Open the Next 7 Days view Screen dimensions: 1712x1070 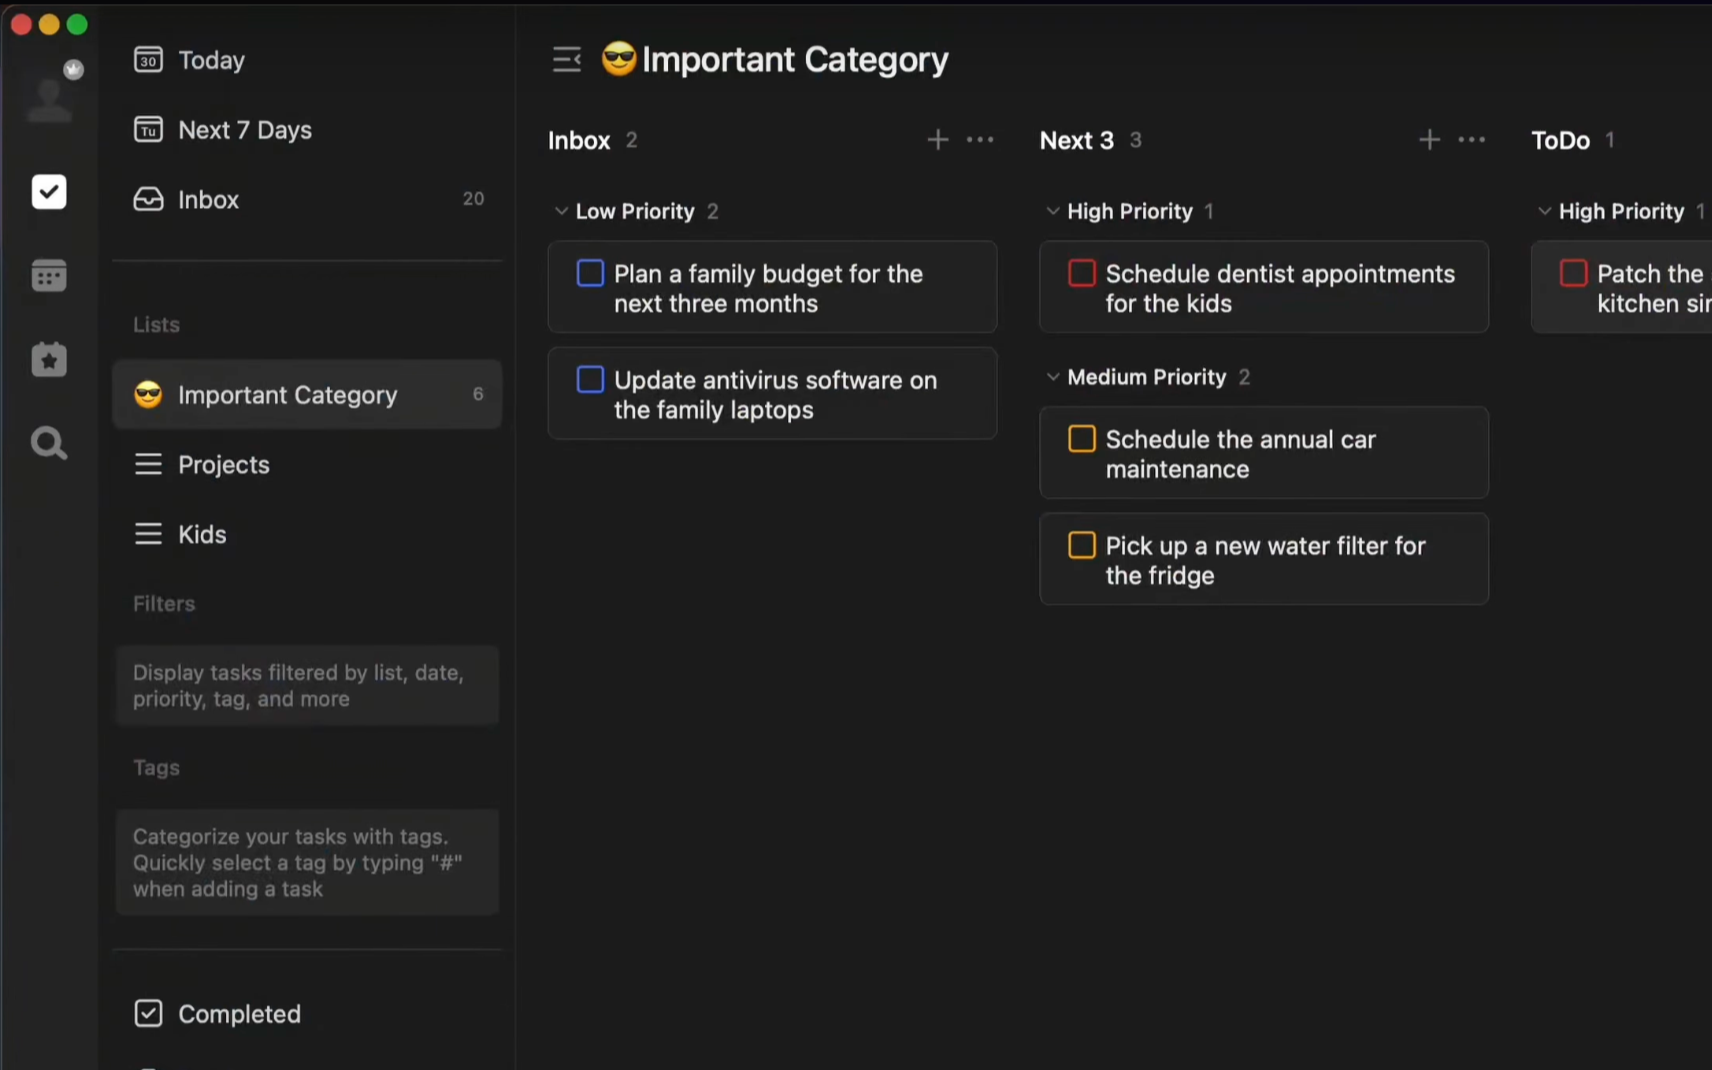coord(244,130)
